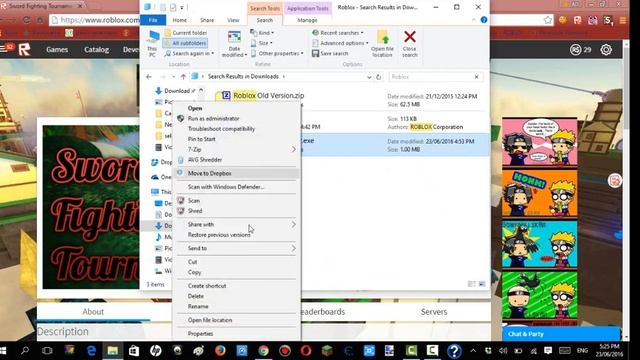Click Roblox settings gear icon
This screenshot has width=640, height=360.
pos(606,50)
